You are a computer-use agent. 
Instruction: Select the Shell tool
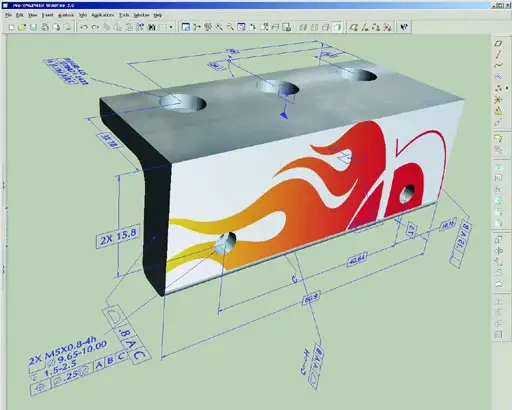click(498, 178)
